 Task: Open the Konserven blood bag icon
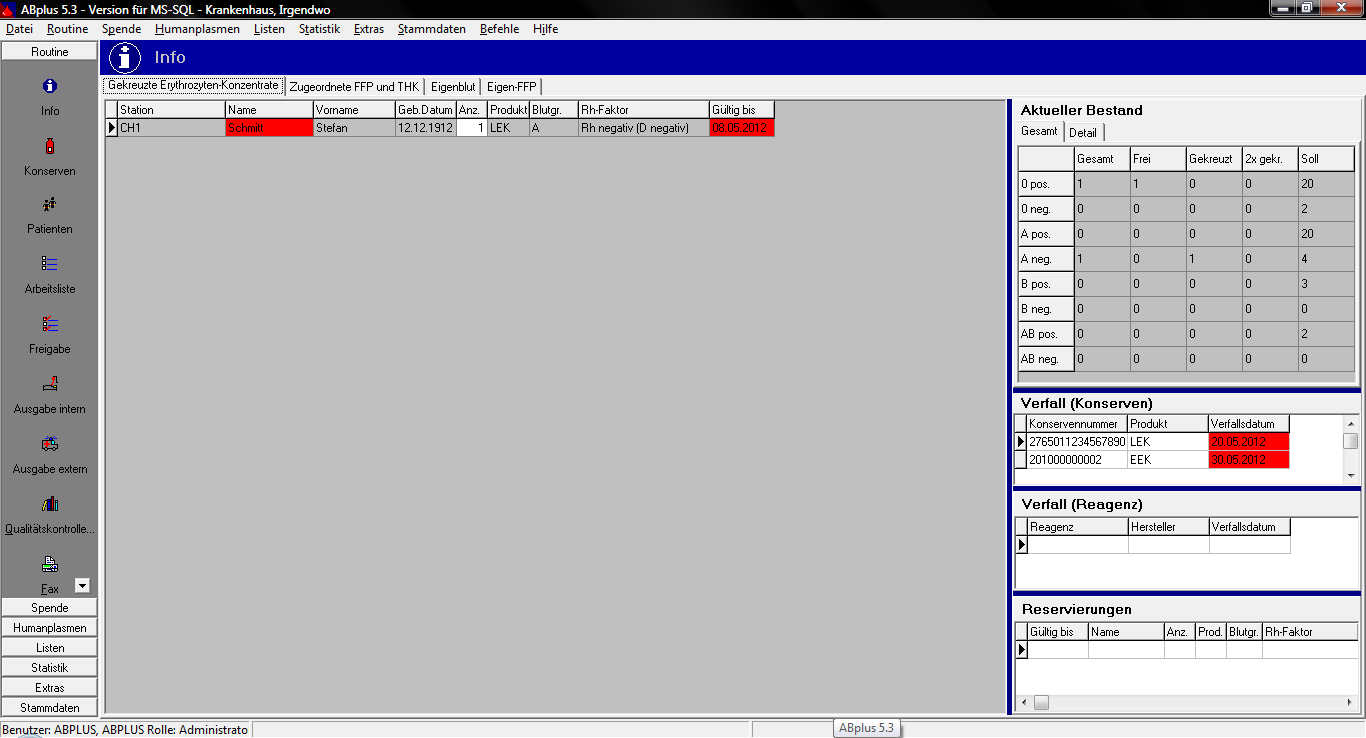coord(50,147)
